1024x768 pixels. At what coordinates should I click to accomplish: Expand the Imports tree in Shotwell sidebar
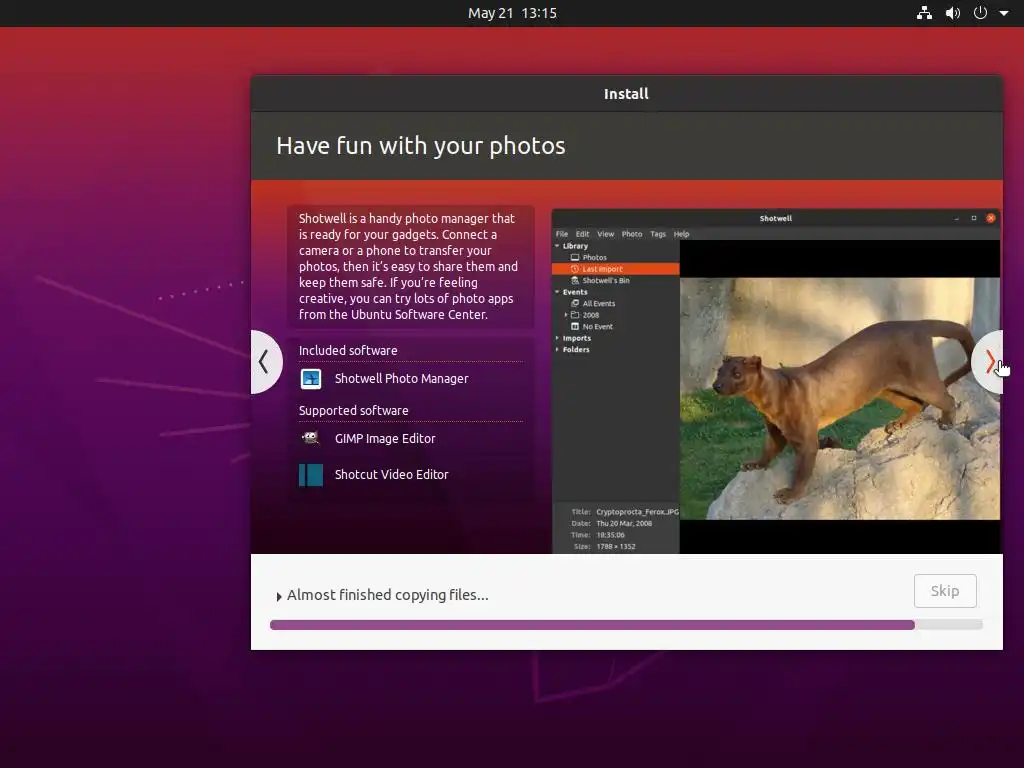tap(557, 338)
